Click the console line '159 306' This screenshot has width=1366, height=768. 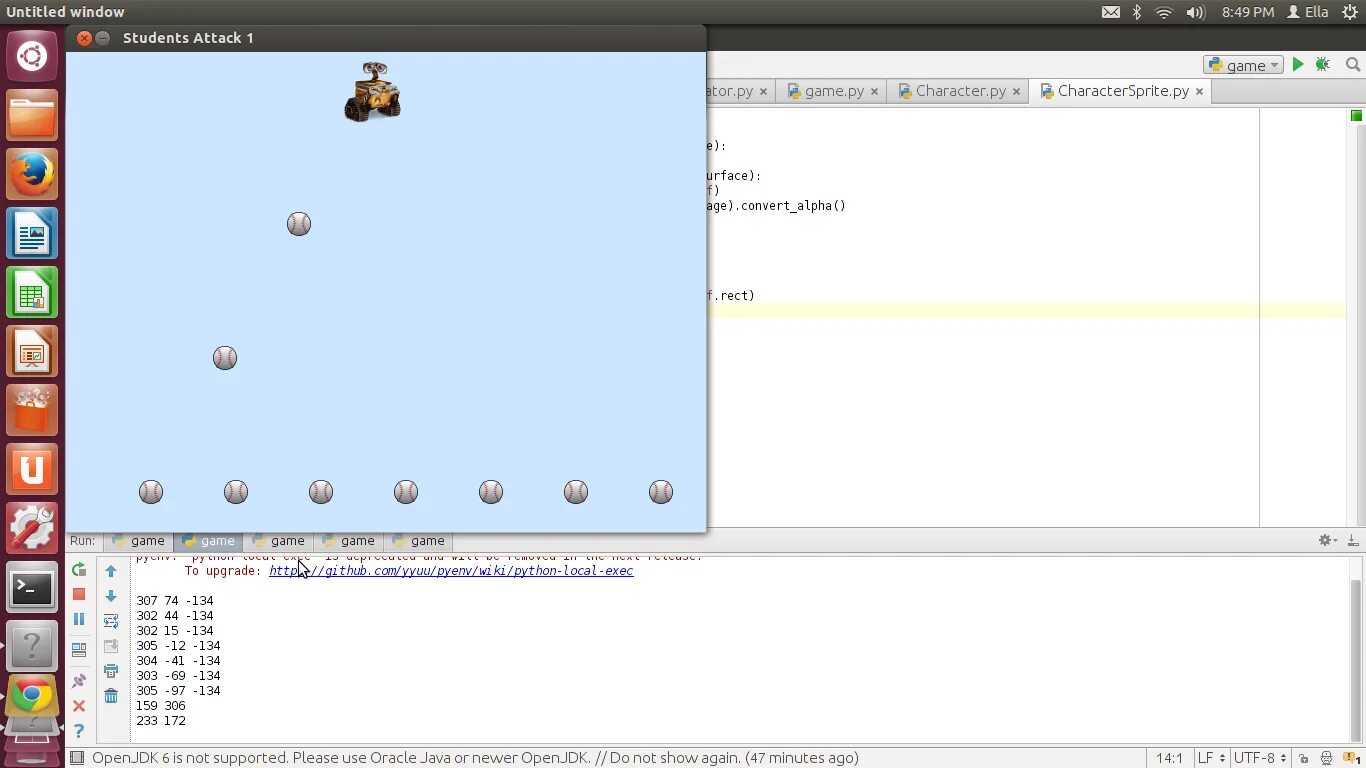click(161, 705)
